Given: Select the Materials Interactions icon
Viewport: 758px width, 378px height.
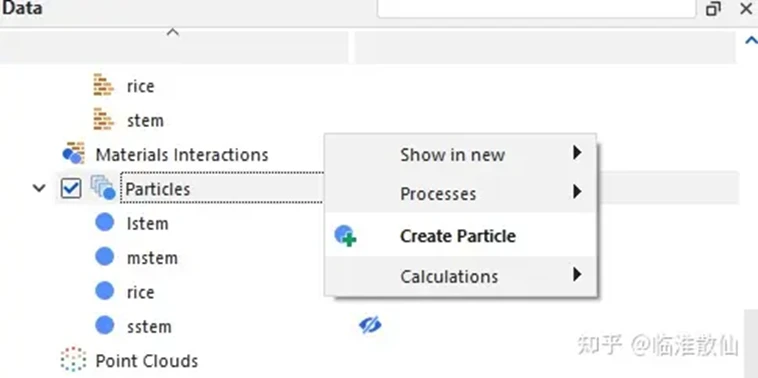Looking at the screenshot, I should [73, 154].
